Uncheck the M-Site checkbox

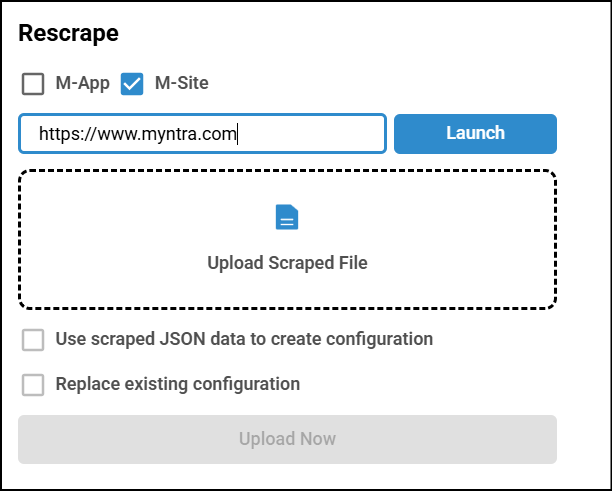[132, 84]
